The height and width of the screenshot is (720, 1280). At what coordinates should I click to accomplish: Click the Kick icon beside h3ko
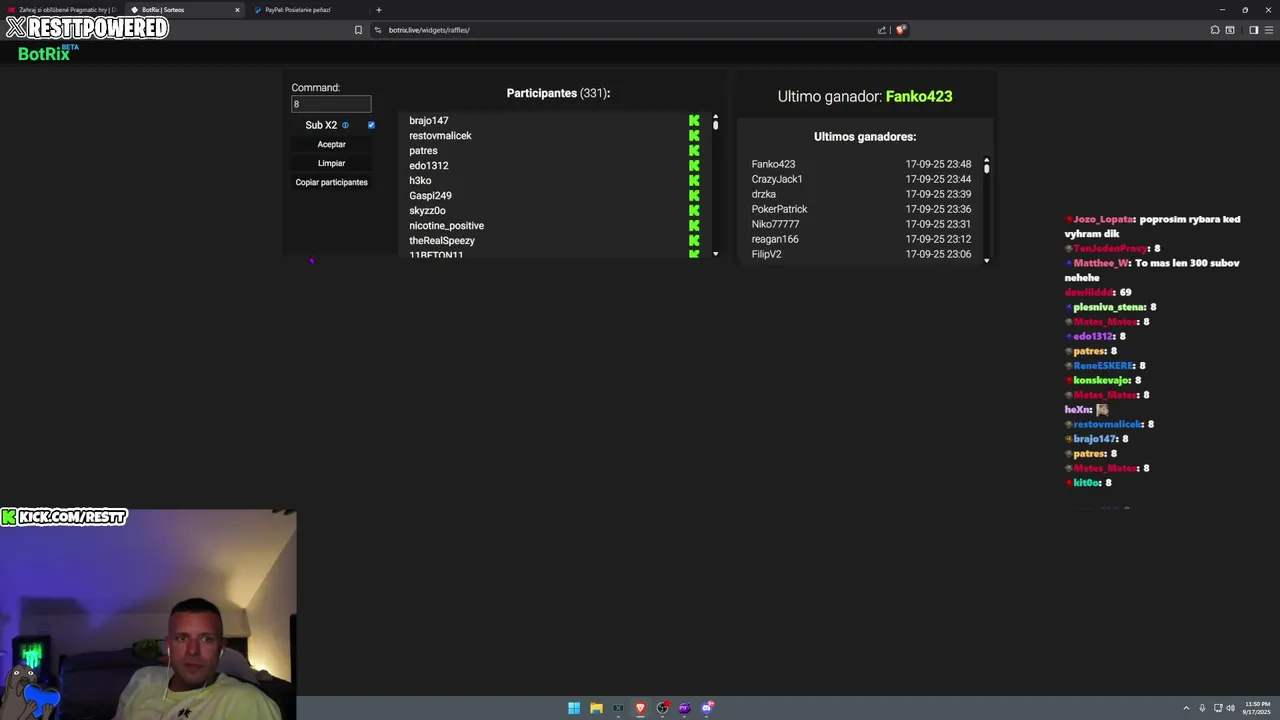click(694, 181)
